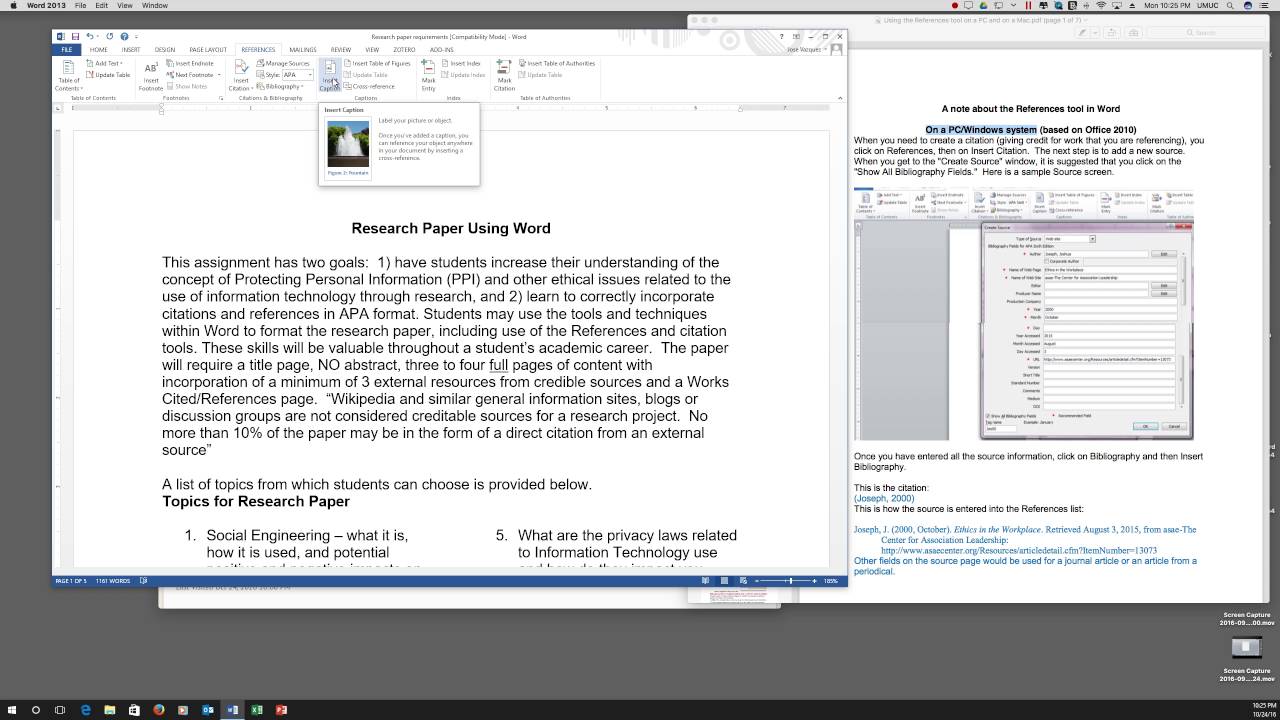Click the (Joseph, 2000) citation link in PDF
This screenshot has height=720, width=1280.
884,498
